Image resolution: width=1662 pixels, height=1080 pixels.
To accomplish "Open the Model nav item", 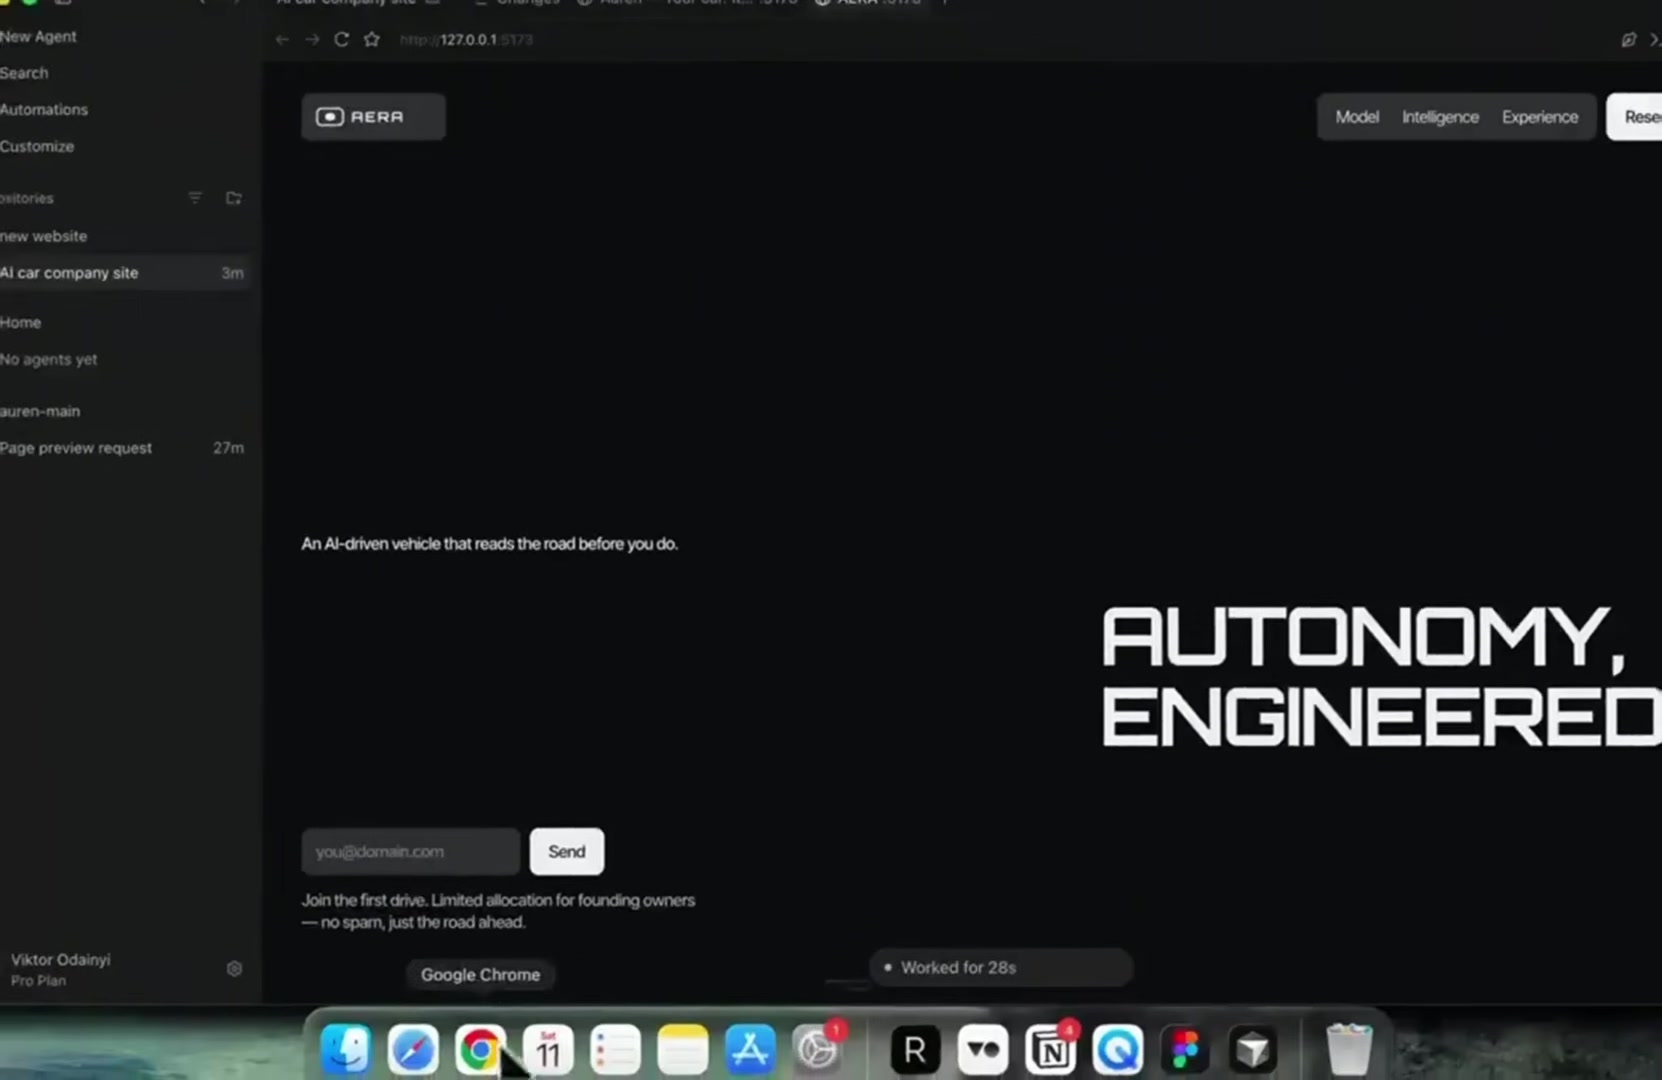I will point(1357,117).
